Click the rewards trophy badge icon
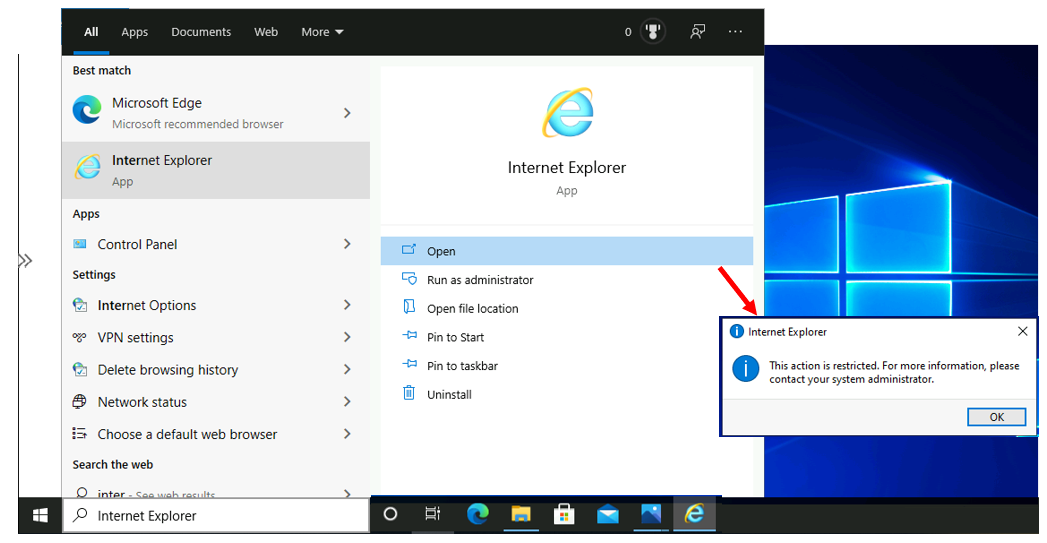This screenshot has width=1047, height=543. click(x=652, y=31)
